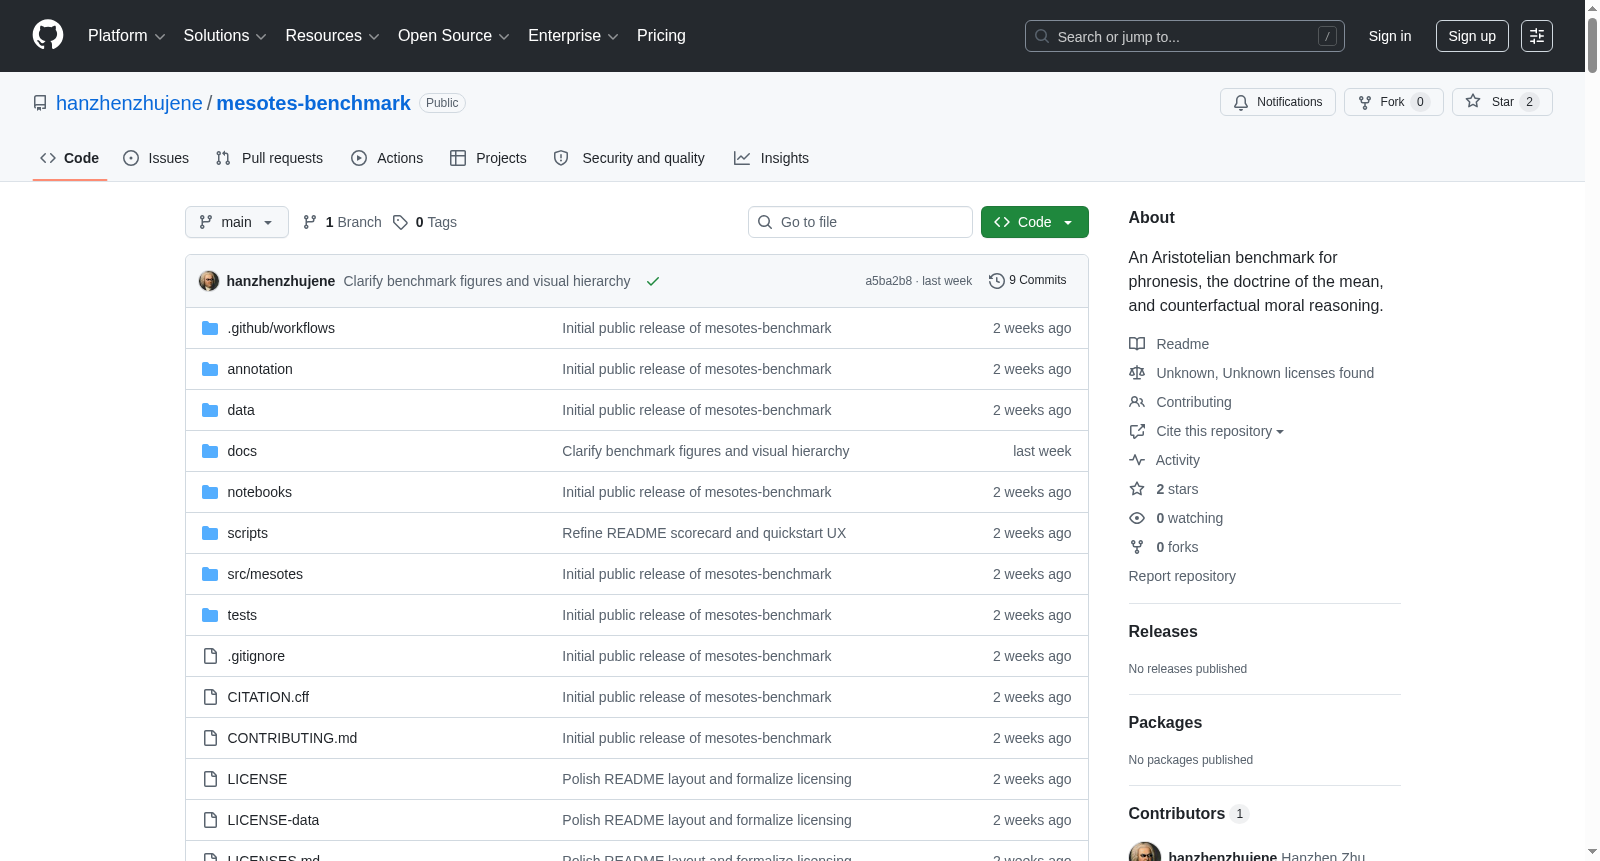Click the Readme book icon
The image size is (1600, 861).
[x=1137, y=344]
